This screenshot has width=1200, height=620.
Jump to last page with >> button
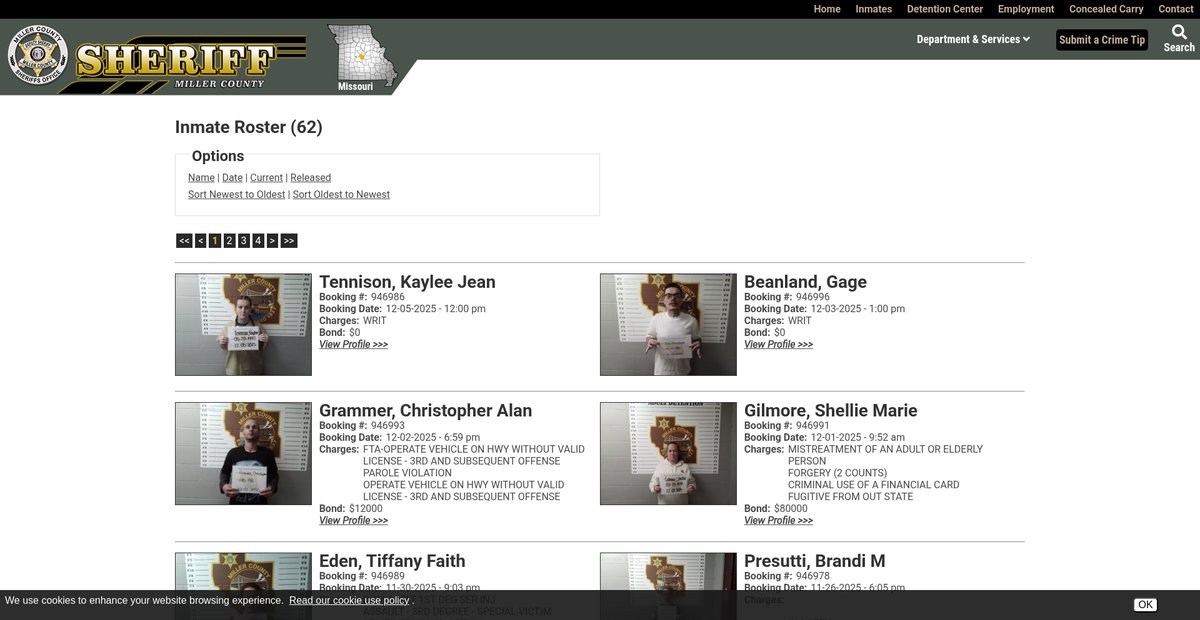click(x=289, y=241)
